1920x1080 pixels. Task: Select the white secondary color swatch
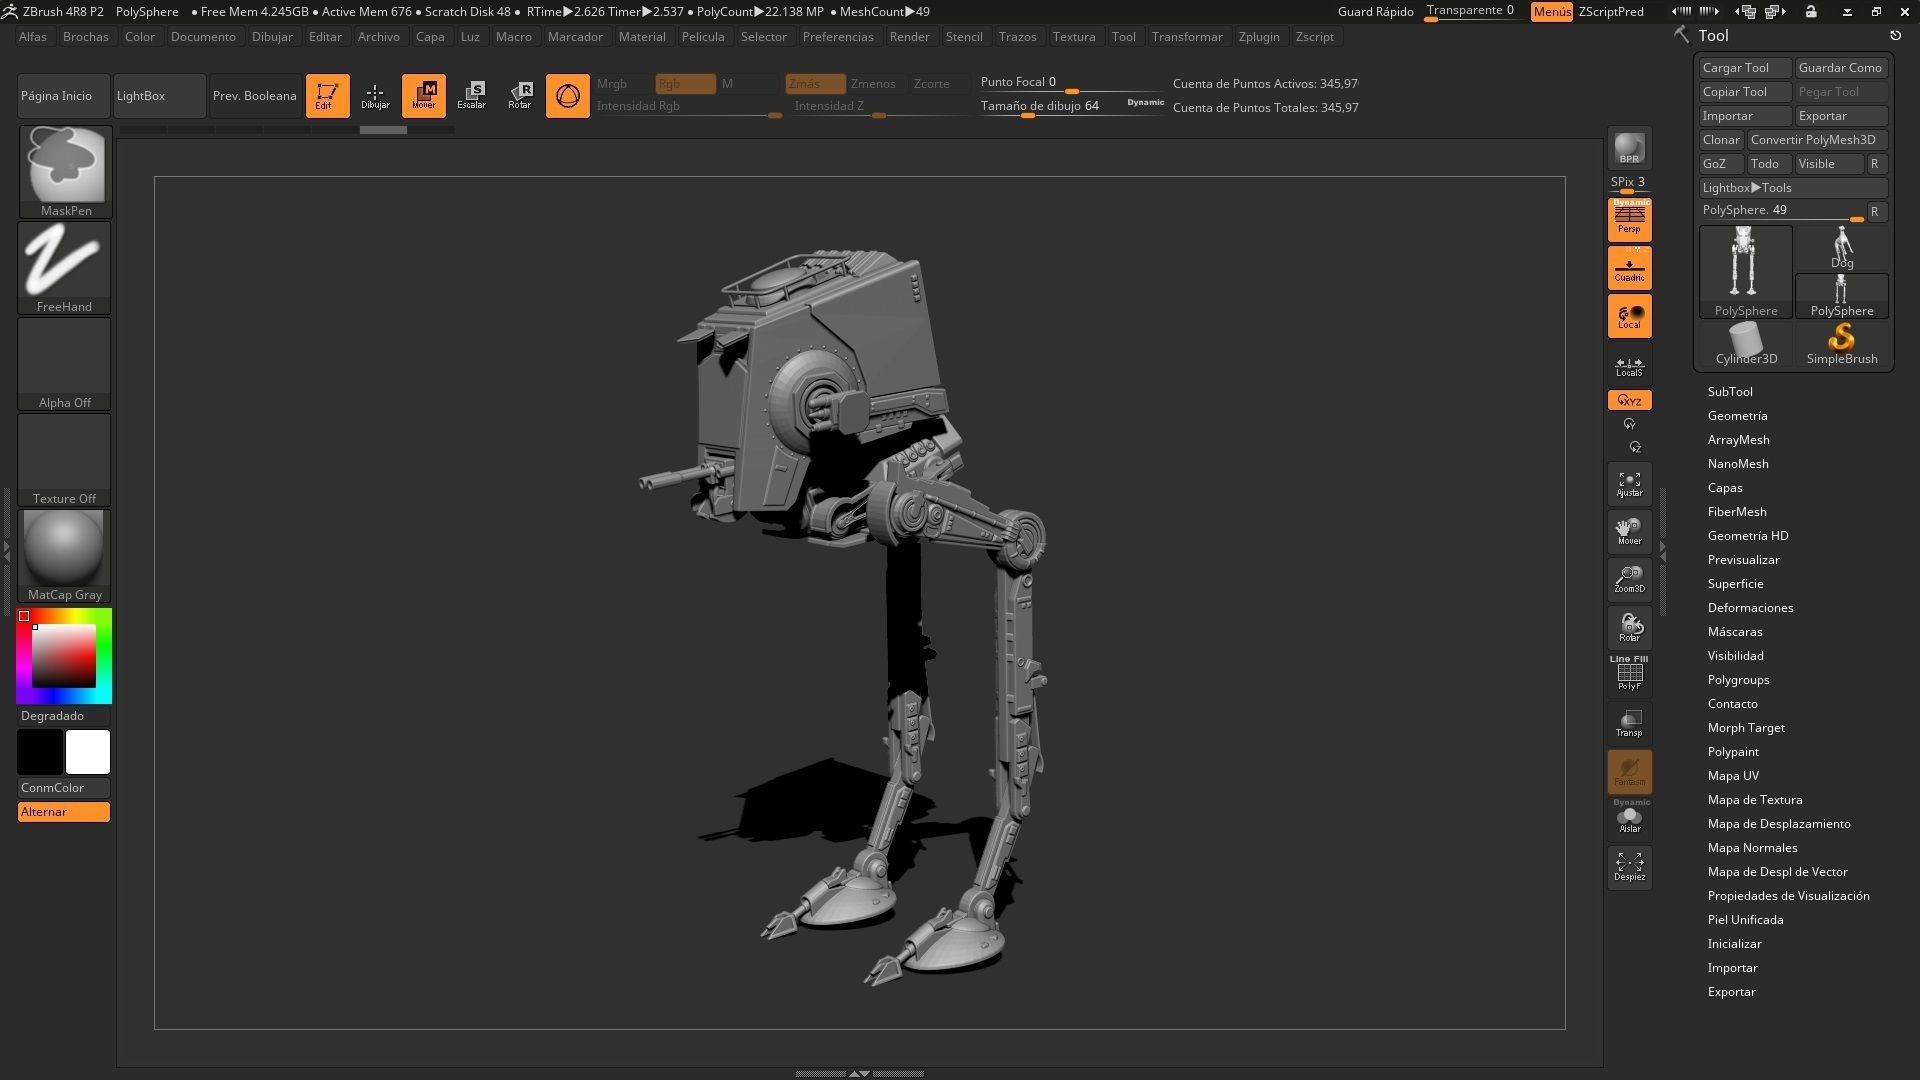click(x=88, y=752)
